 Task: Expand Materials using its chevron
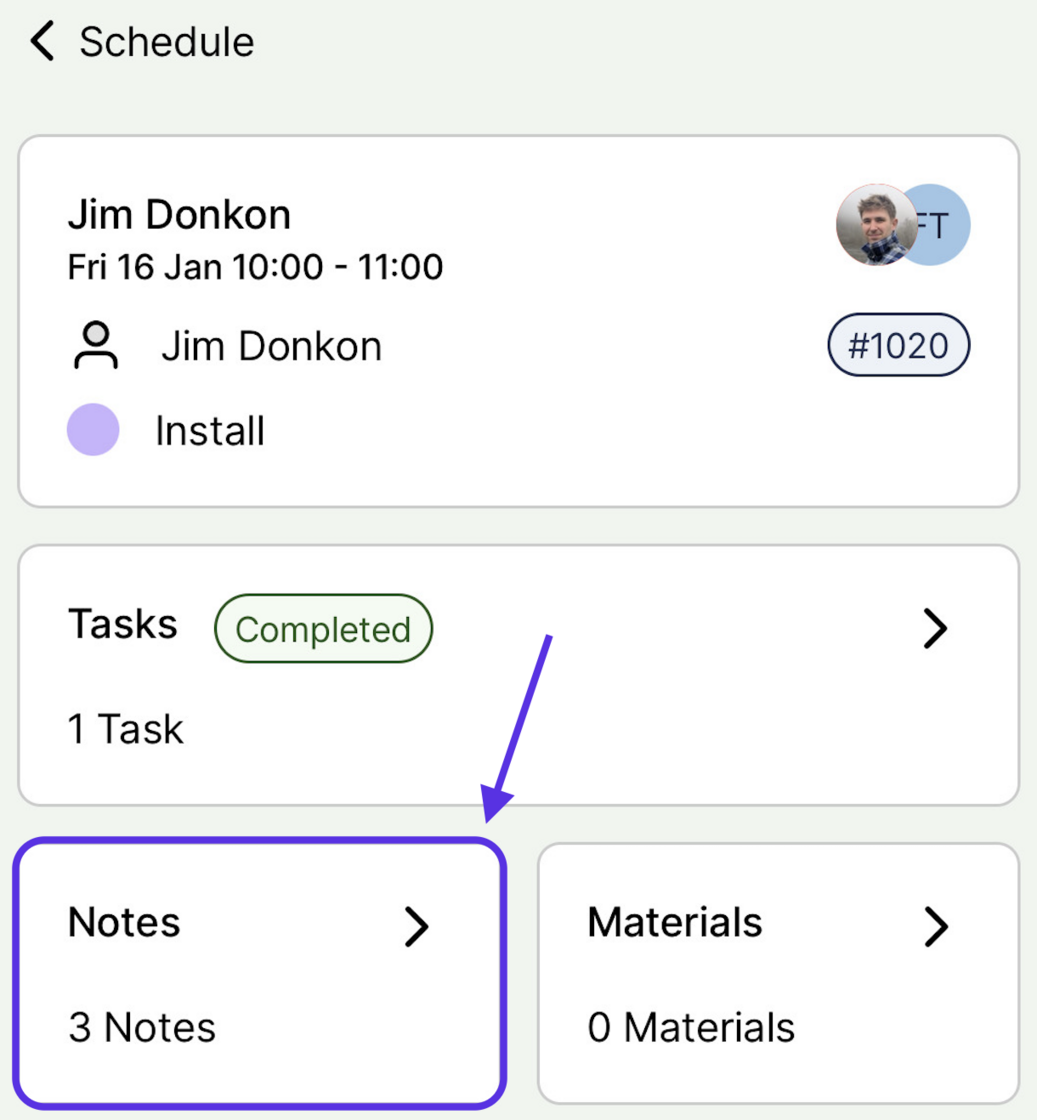click(x=935, y=927)
